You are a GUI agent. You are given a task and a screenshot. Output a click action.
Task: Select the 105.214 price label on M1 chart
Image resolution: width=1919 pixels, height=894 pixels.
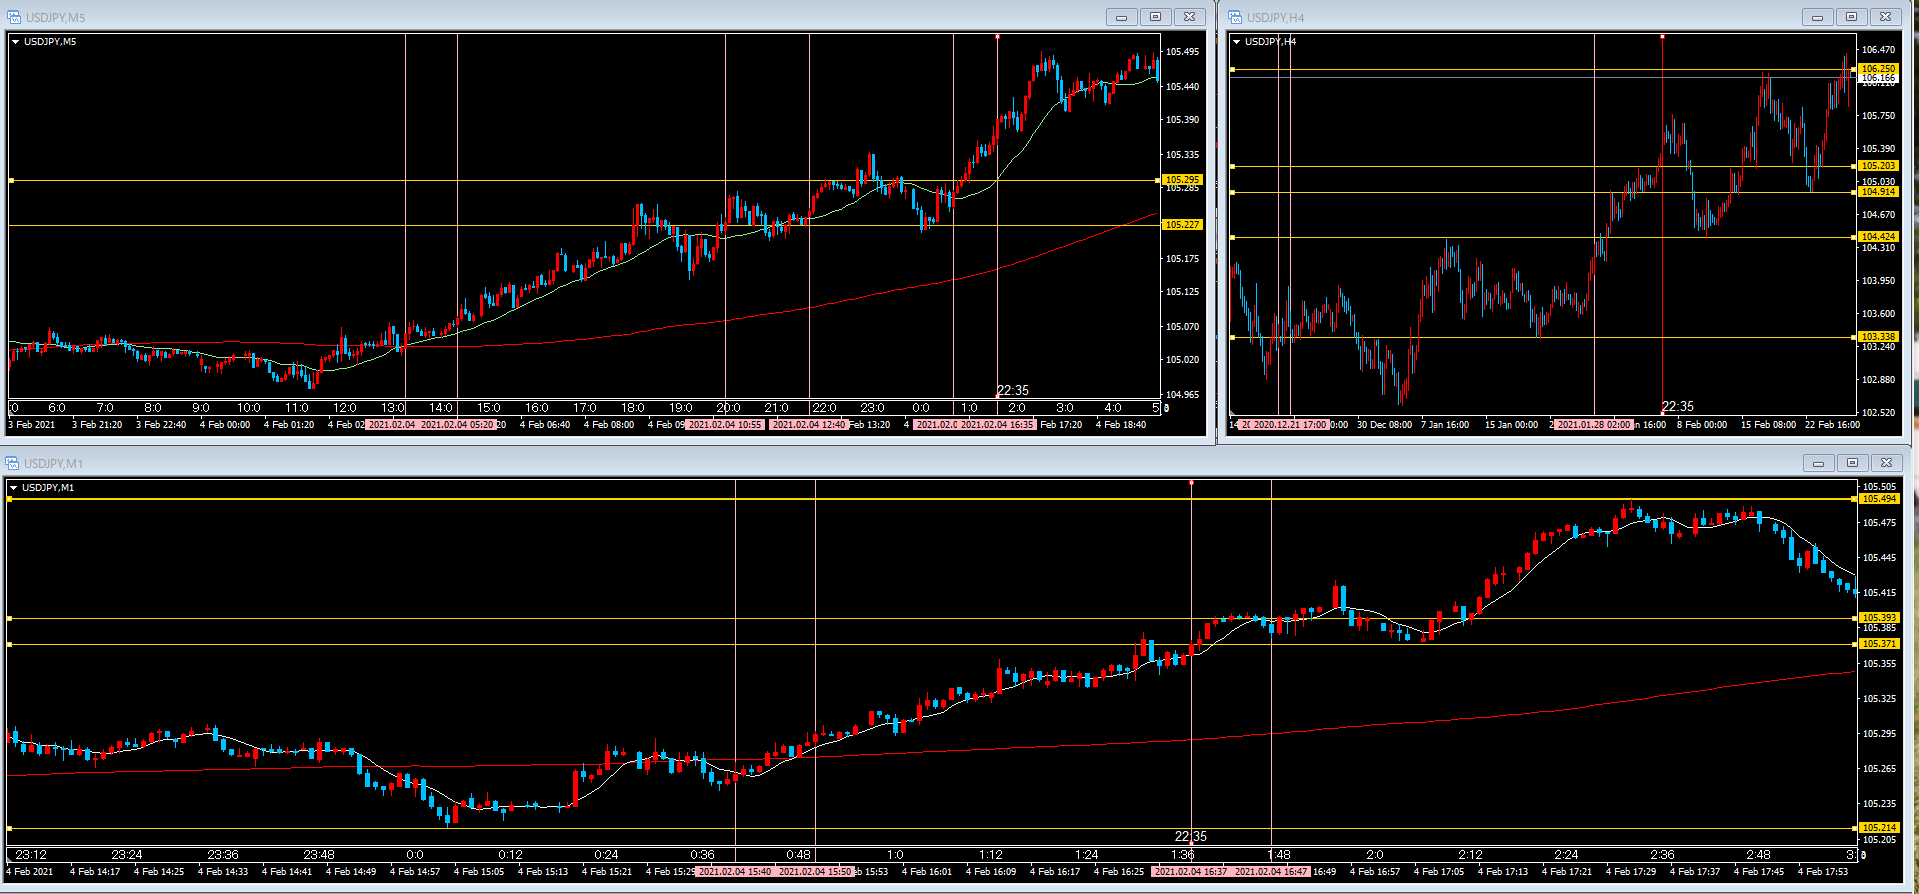click(1878, 828)
